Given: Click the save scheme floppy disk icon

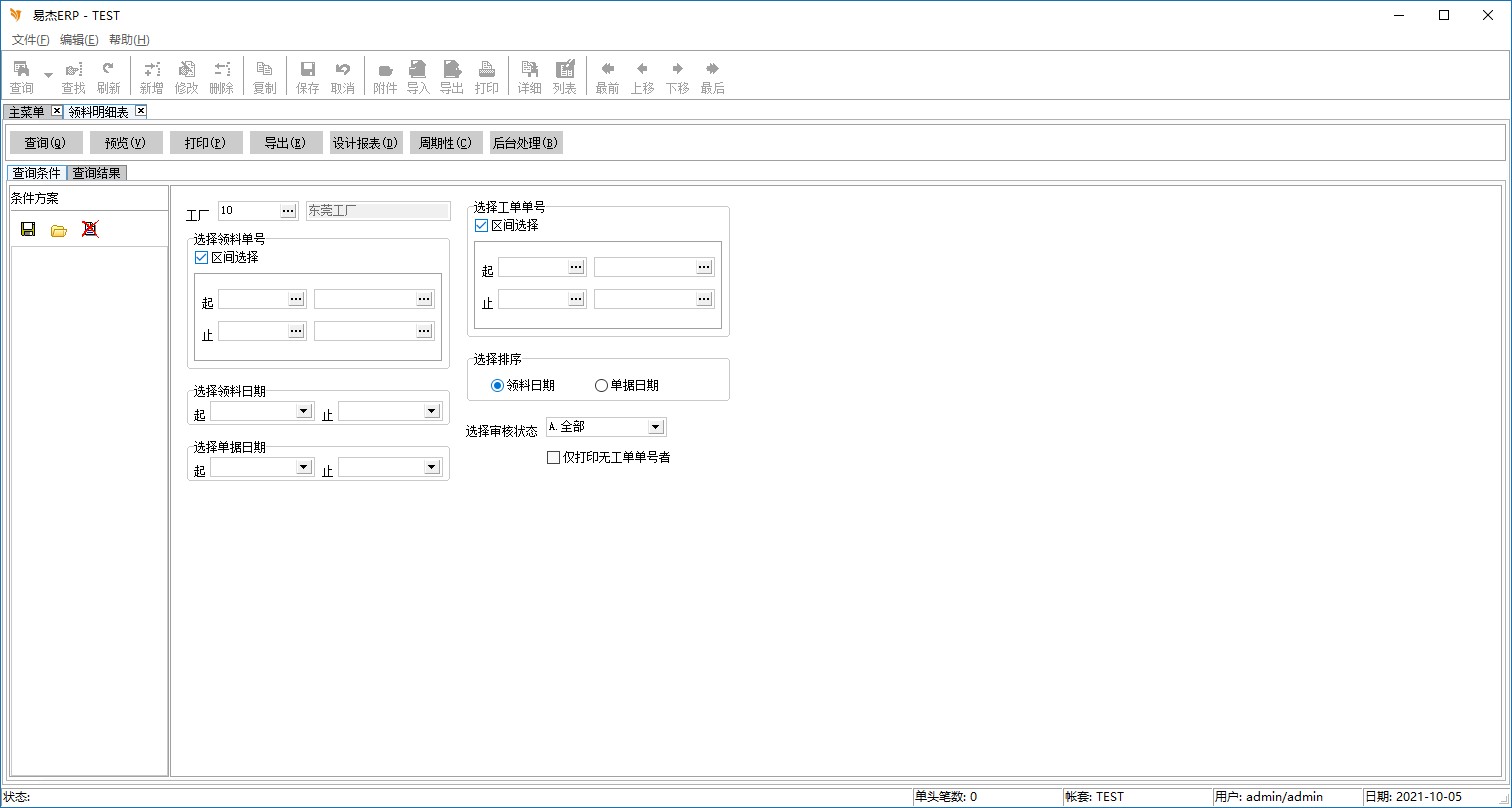Looking at the screenshot, I should coord(28,229).
